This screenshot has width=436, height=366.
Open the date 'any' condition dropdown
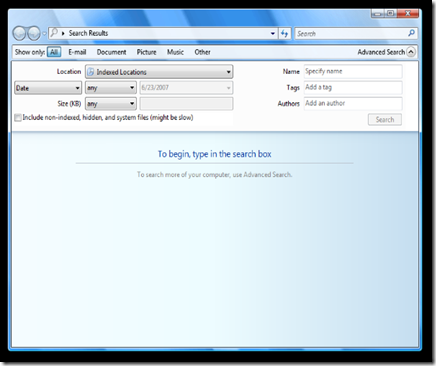pyautogui.click(x=111, y=88)
